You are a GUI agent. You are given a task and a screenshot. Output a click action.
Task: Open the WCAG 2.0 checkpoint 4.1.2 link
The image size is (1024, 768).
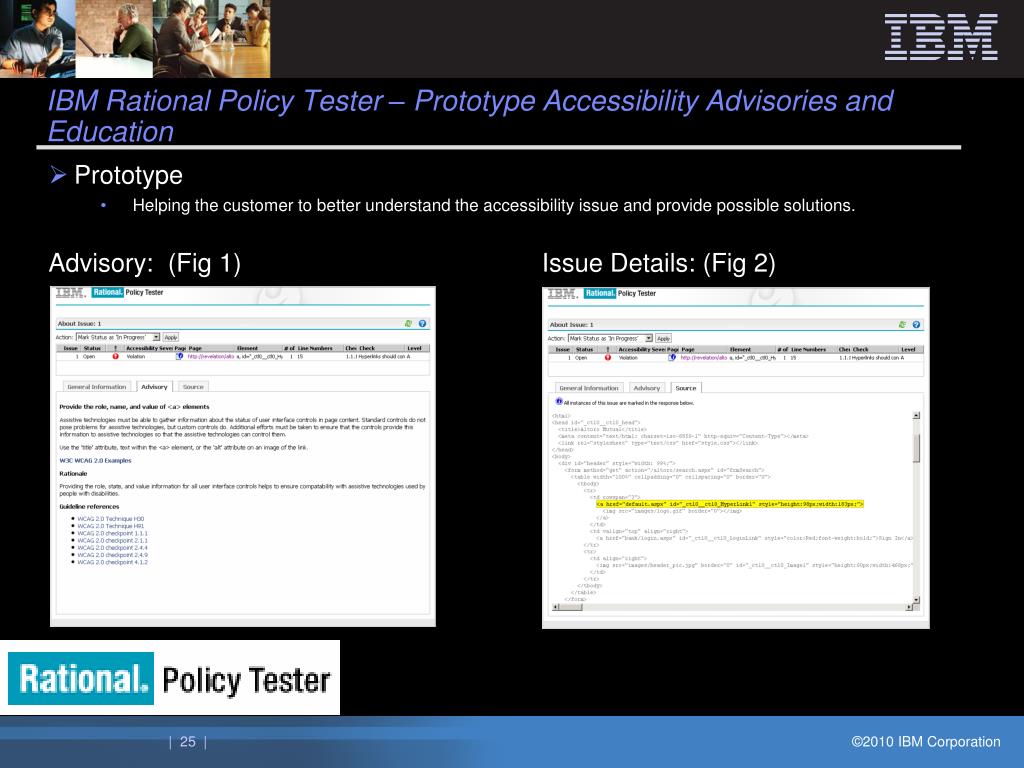(x=112, y=562)
